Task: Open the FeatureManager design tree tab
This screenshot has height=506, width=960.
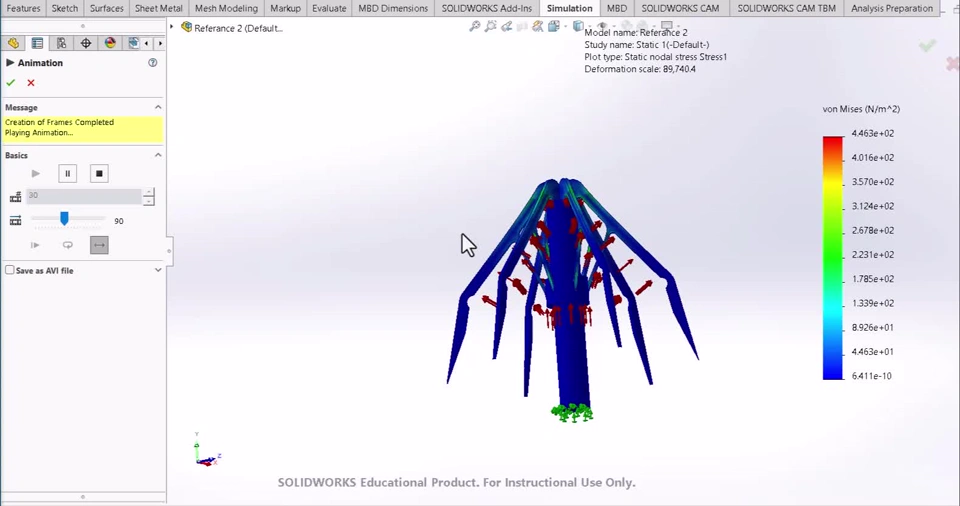Action: 13,43
